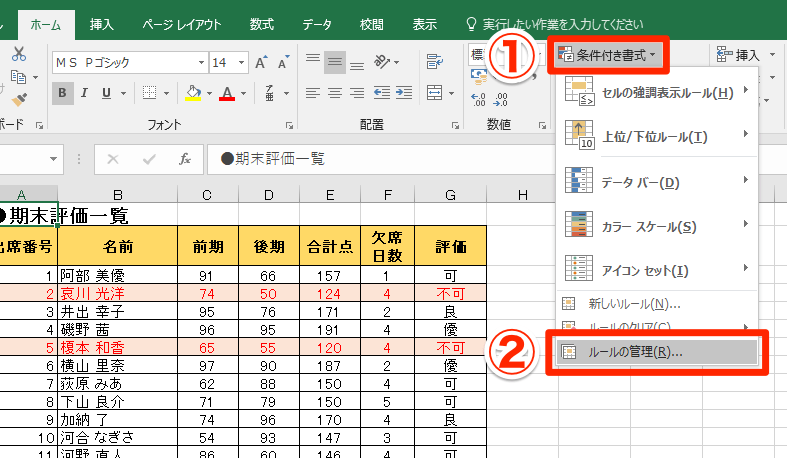Click the Wrap Text icon
This screenshot has height=458, width=787.
click(x=435, y=62)
